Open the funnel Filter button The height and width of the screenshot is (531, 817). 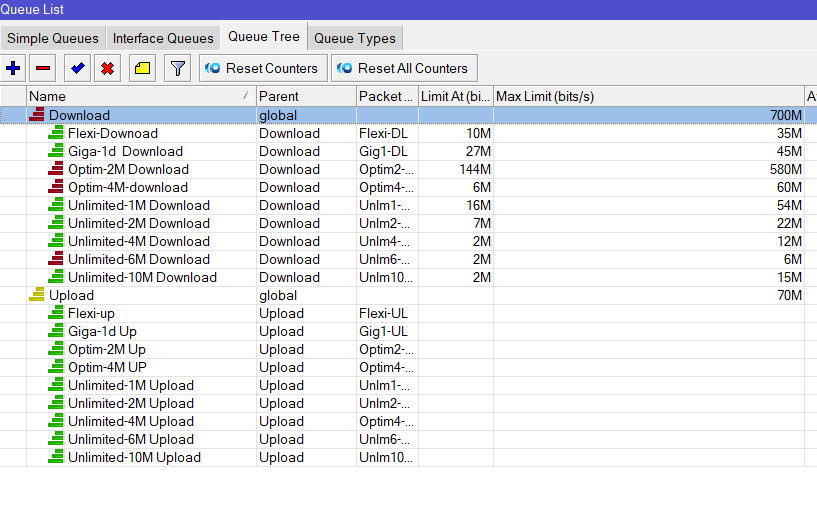[x=177, y=68]
